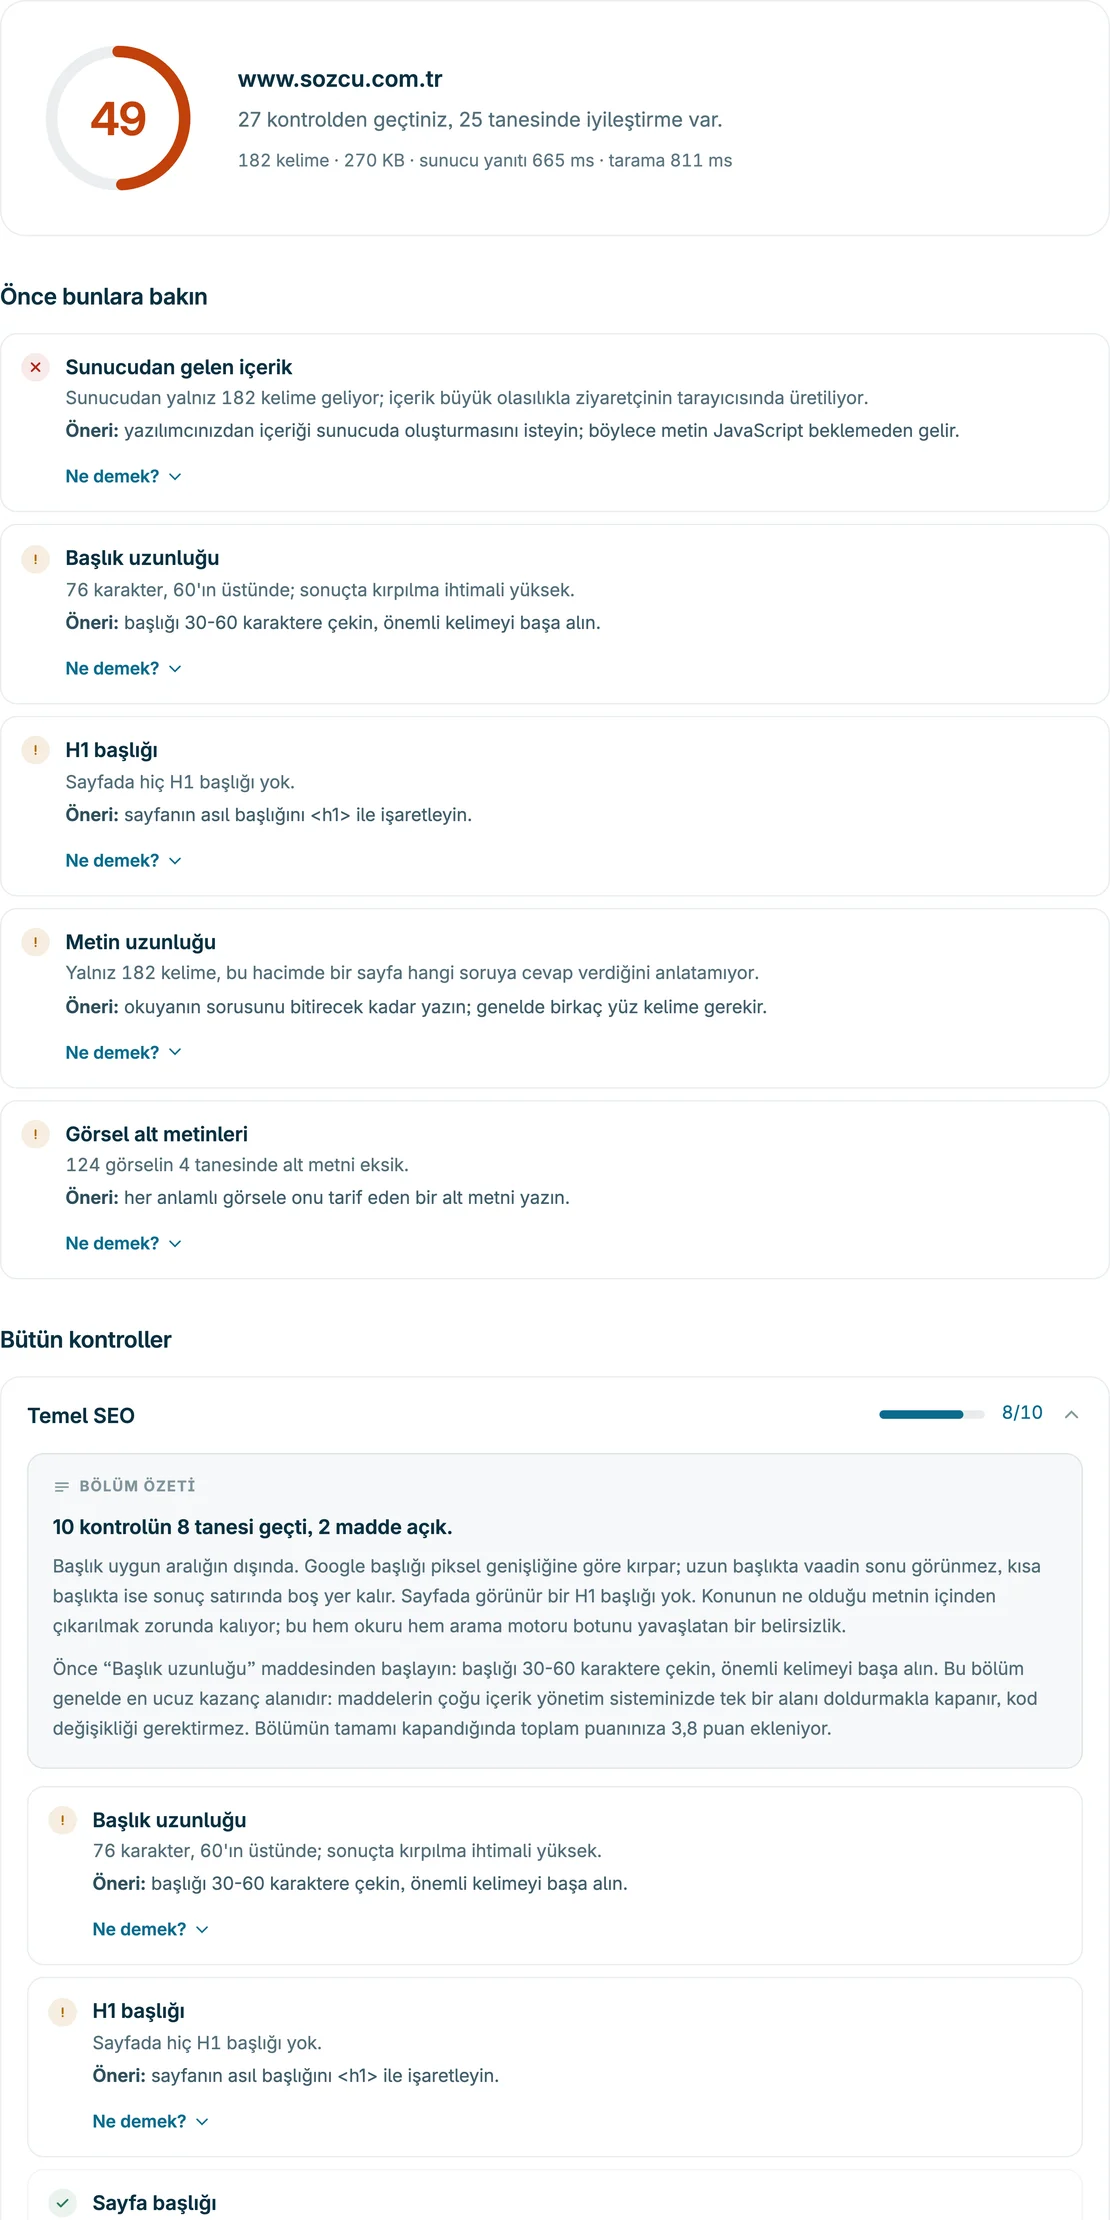Click the Temel SEO 8/10 progress bar

click(x=931, y=1414)
